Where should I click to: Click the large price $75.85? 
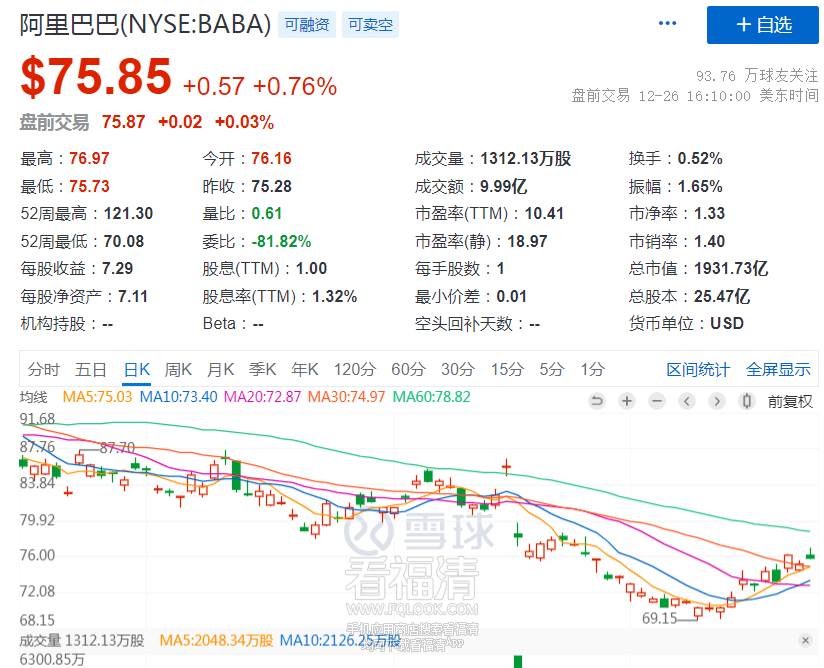click(96, 77)
